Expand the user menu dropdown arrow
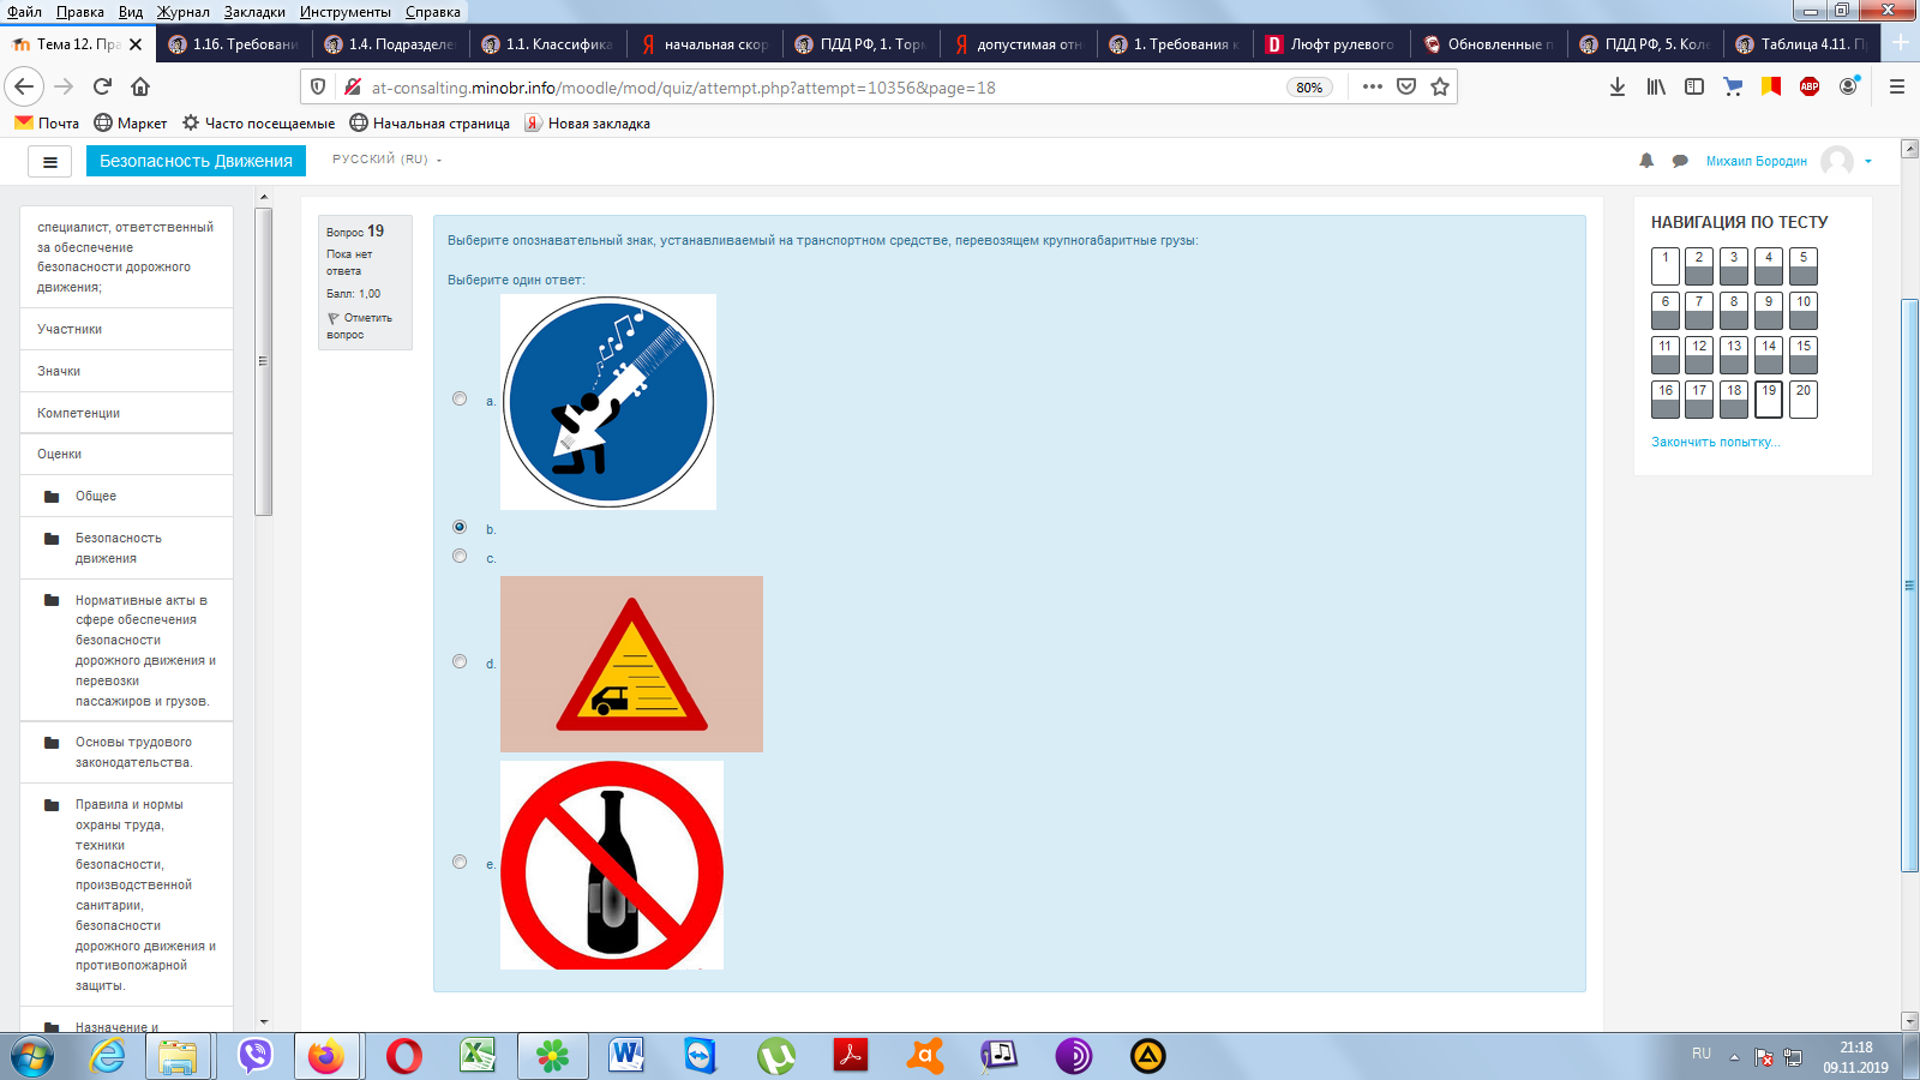The height and width of the screenshot is (1080, 1920). click(1868, 161)
